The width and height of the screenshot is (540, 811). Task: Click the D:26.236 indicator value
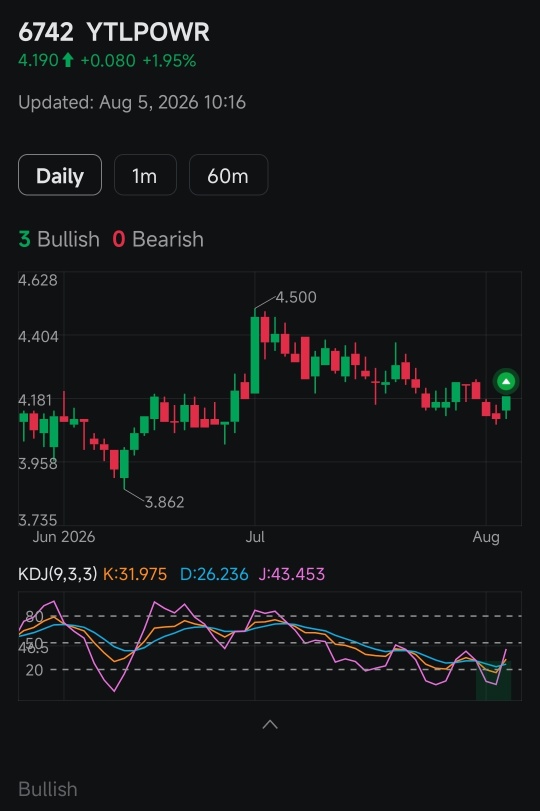point(214,574)
